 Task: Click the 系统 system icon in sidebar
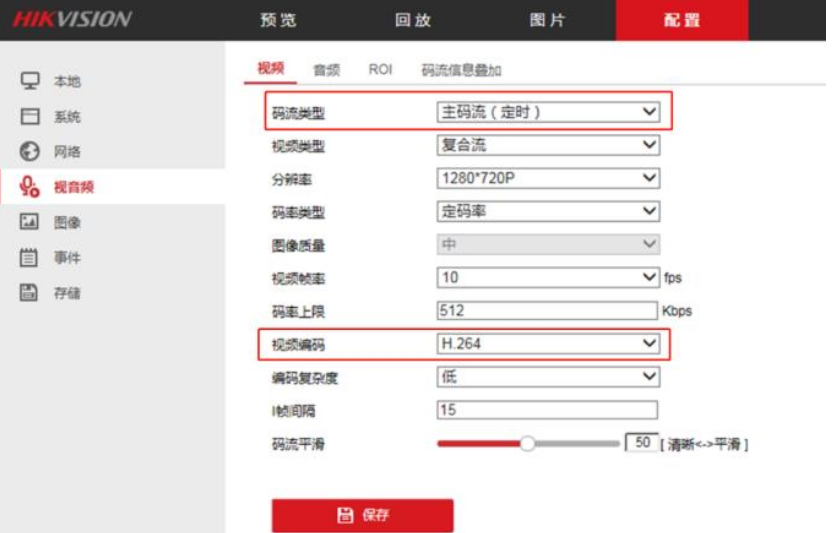coord(30,117)
